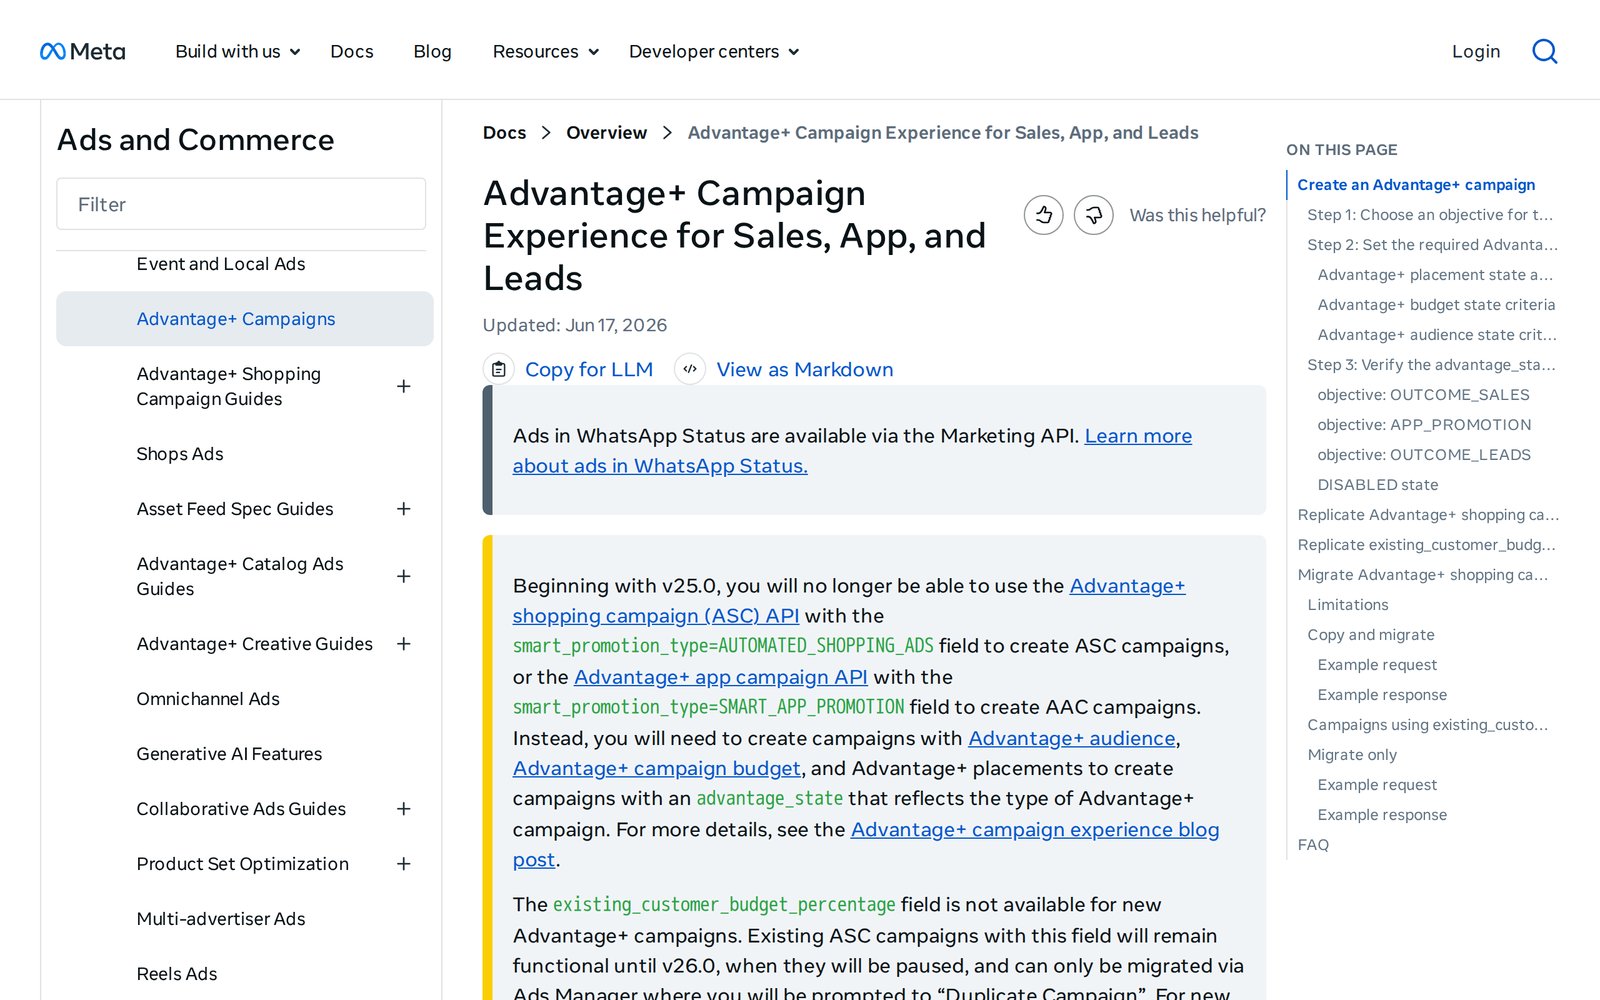Click the Login link
Image resolution: width=1600 pixels, height=1000 pixels.
(x=1476, y=51)
